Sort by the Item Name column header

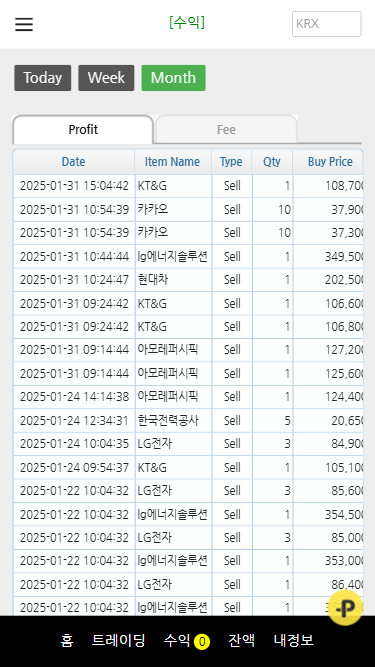point(173,162)
